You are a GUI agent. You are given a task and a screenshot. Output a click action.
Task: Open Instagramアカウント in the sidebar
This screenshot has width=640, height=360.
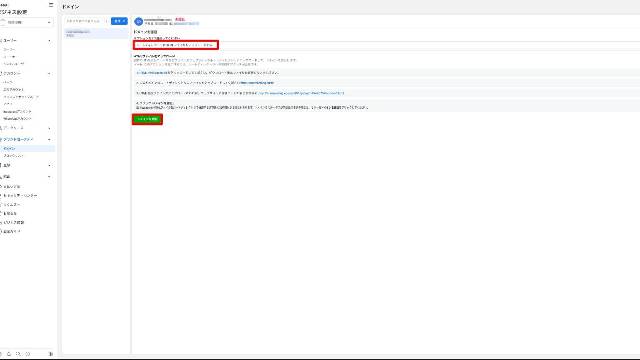pyautogui.click(x=17, y=111)
